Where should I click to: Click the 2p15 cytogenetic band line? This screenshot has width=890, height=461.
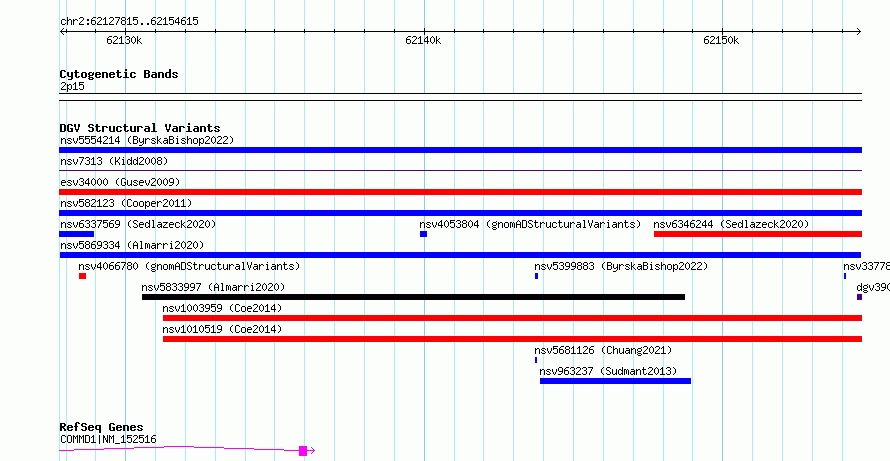click(460, 97)
